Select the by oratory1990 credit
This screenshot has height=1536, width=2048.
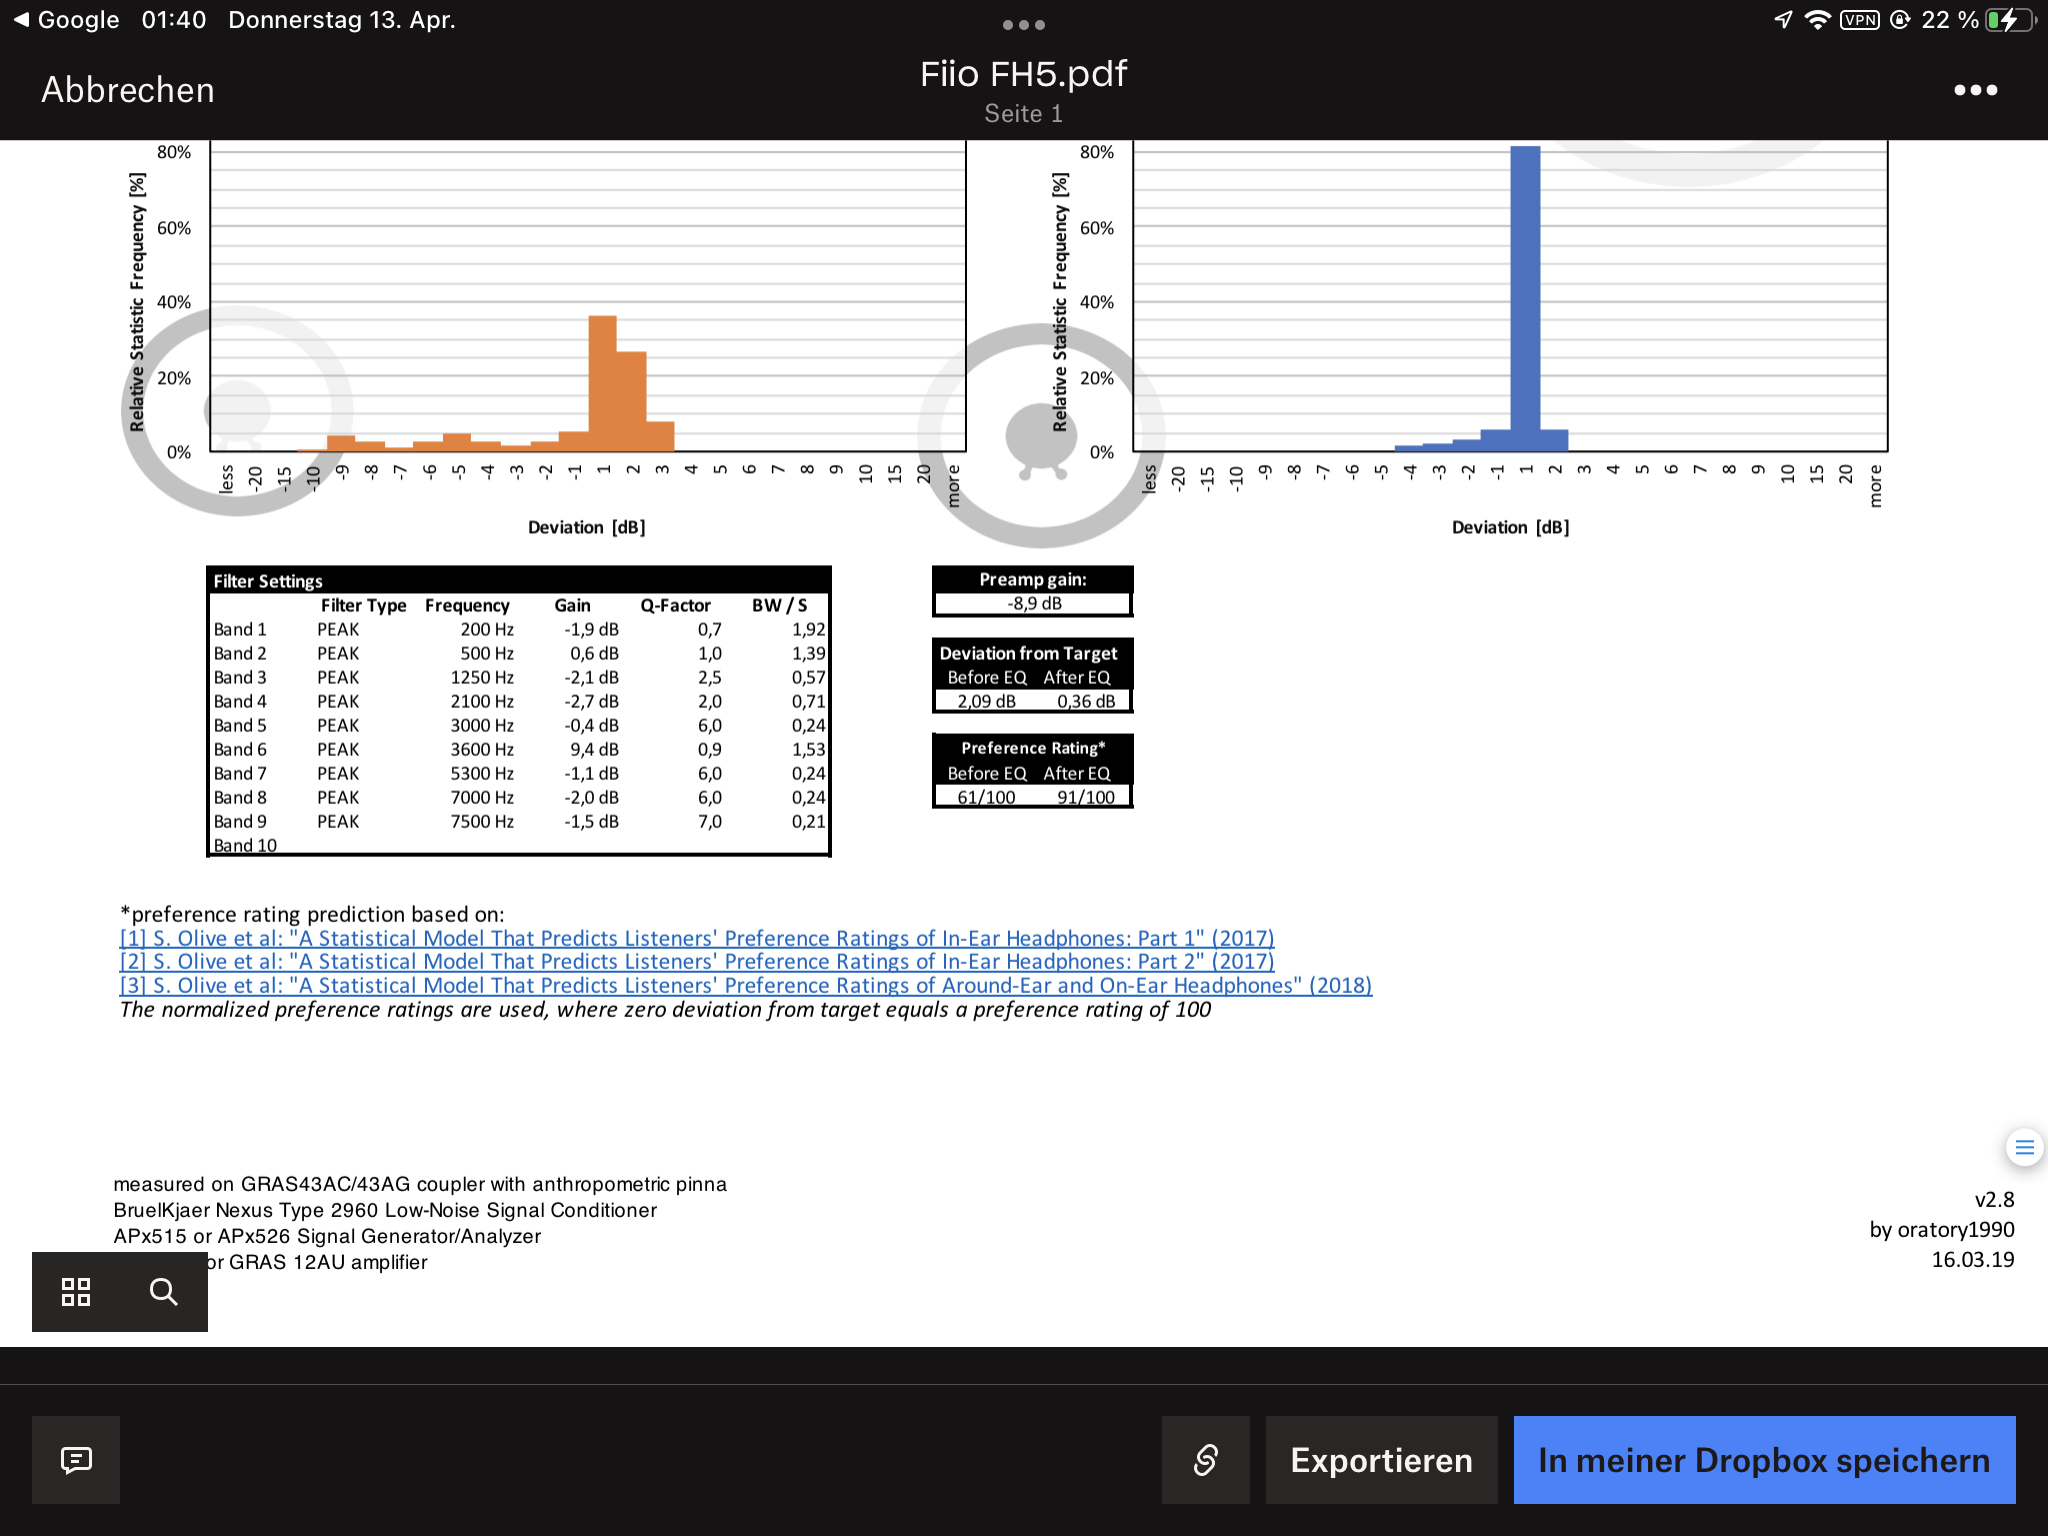click(1942, 1230)
